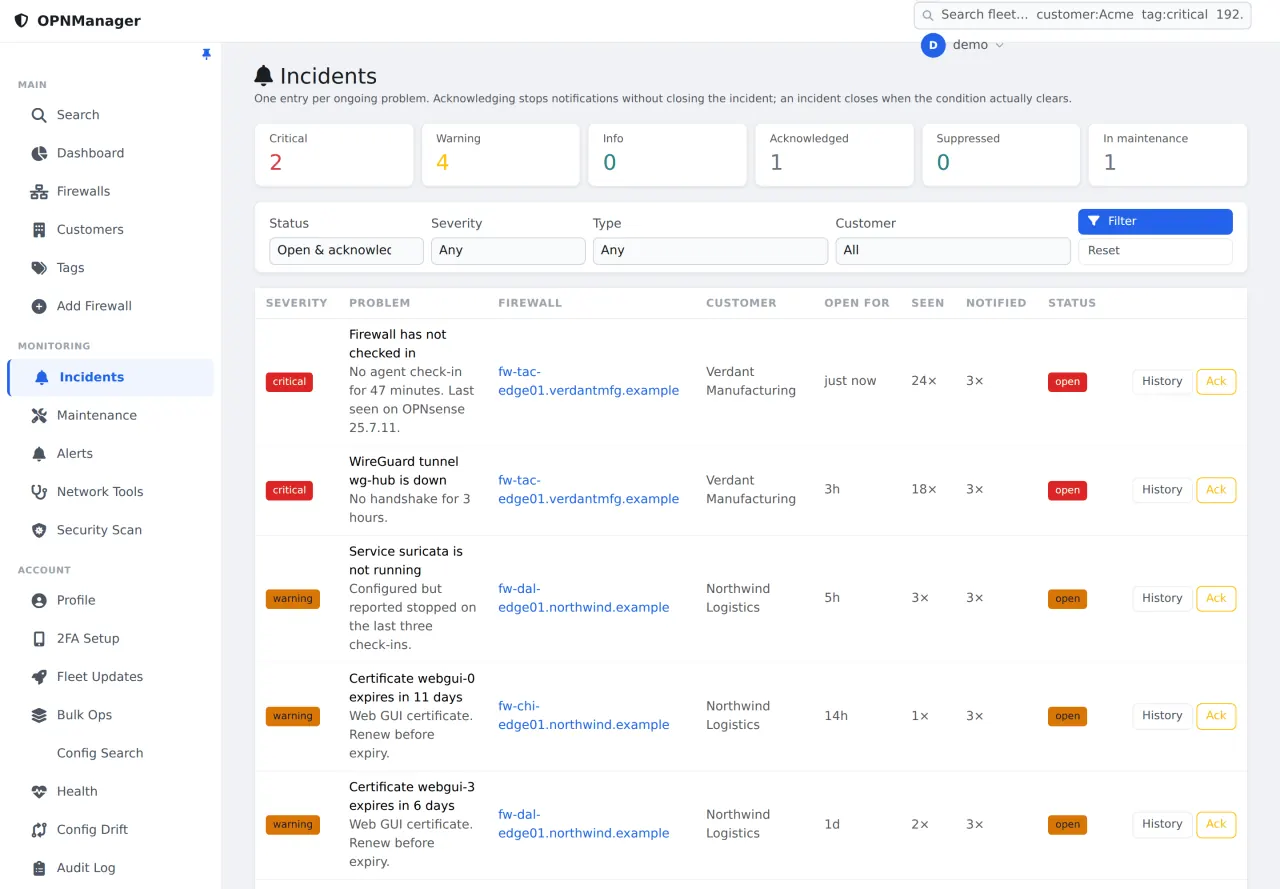The width and height of the screenshot is (1280, 889).
Task: Click the pin sidebar icon
Action: click(206, 54)
